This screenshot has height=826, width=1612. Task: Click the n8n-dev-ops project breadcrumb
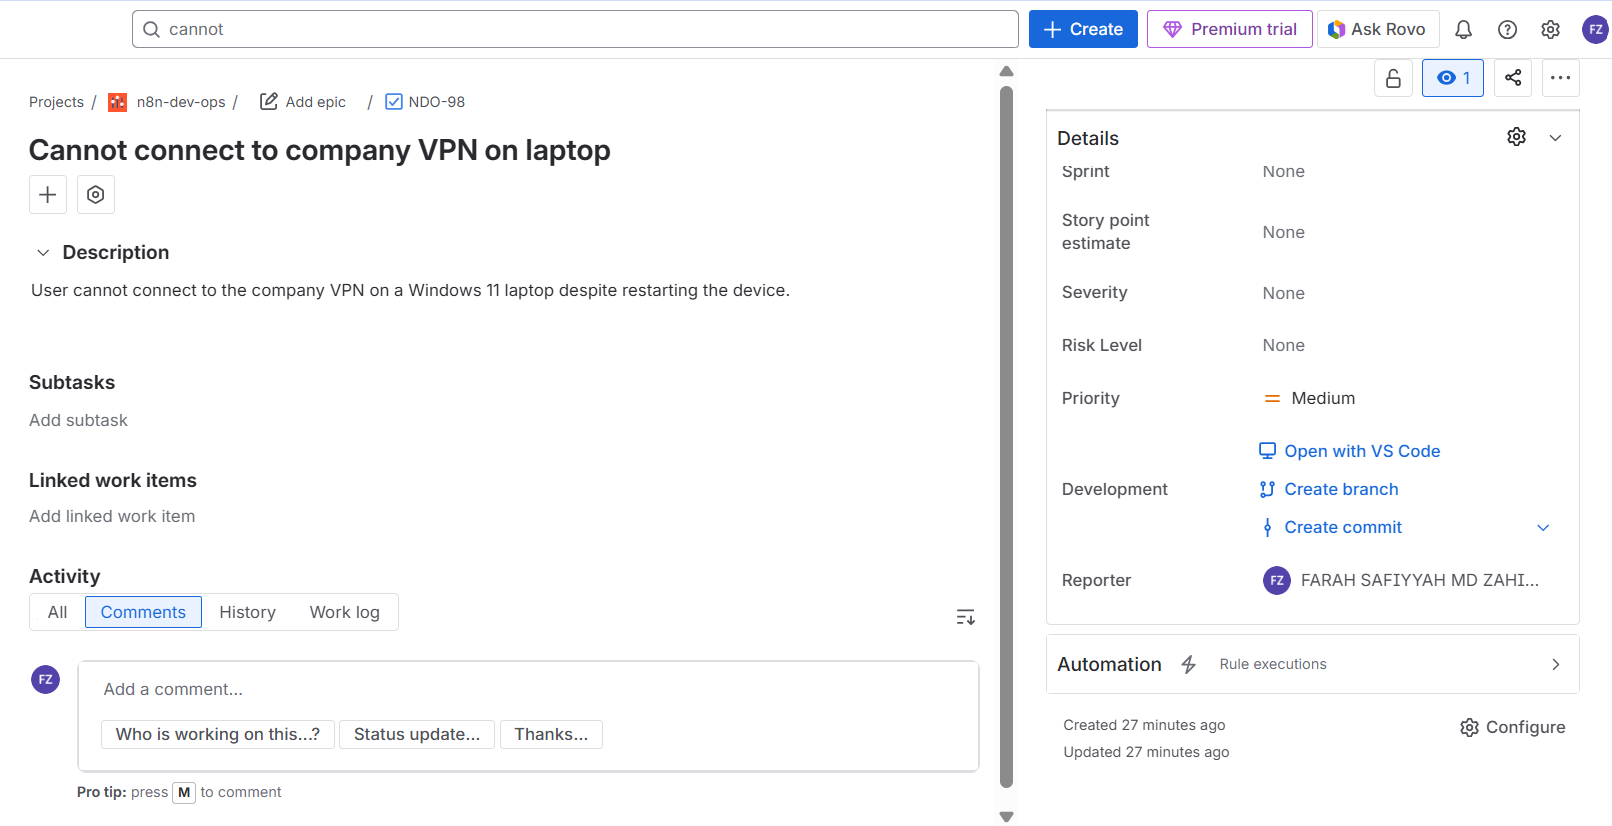tap(180, 102)
